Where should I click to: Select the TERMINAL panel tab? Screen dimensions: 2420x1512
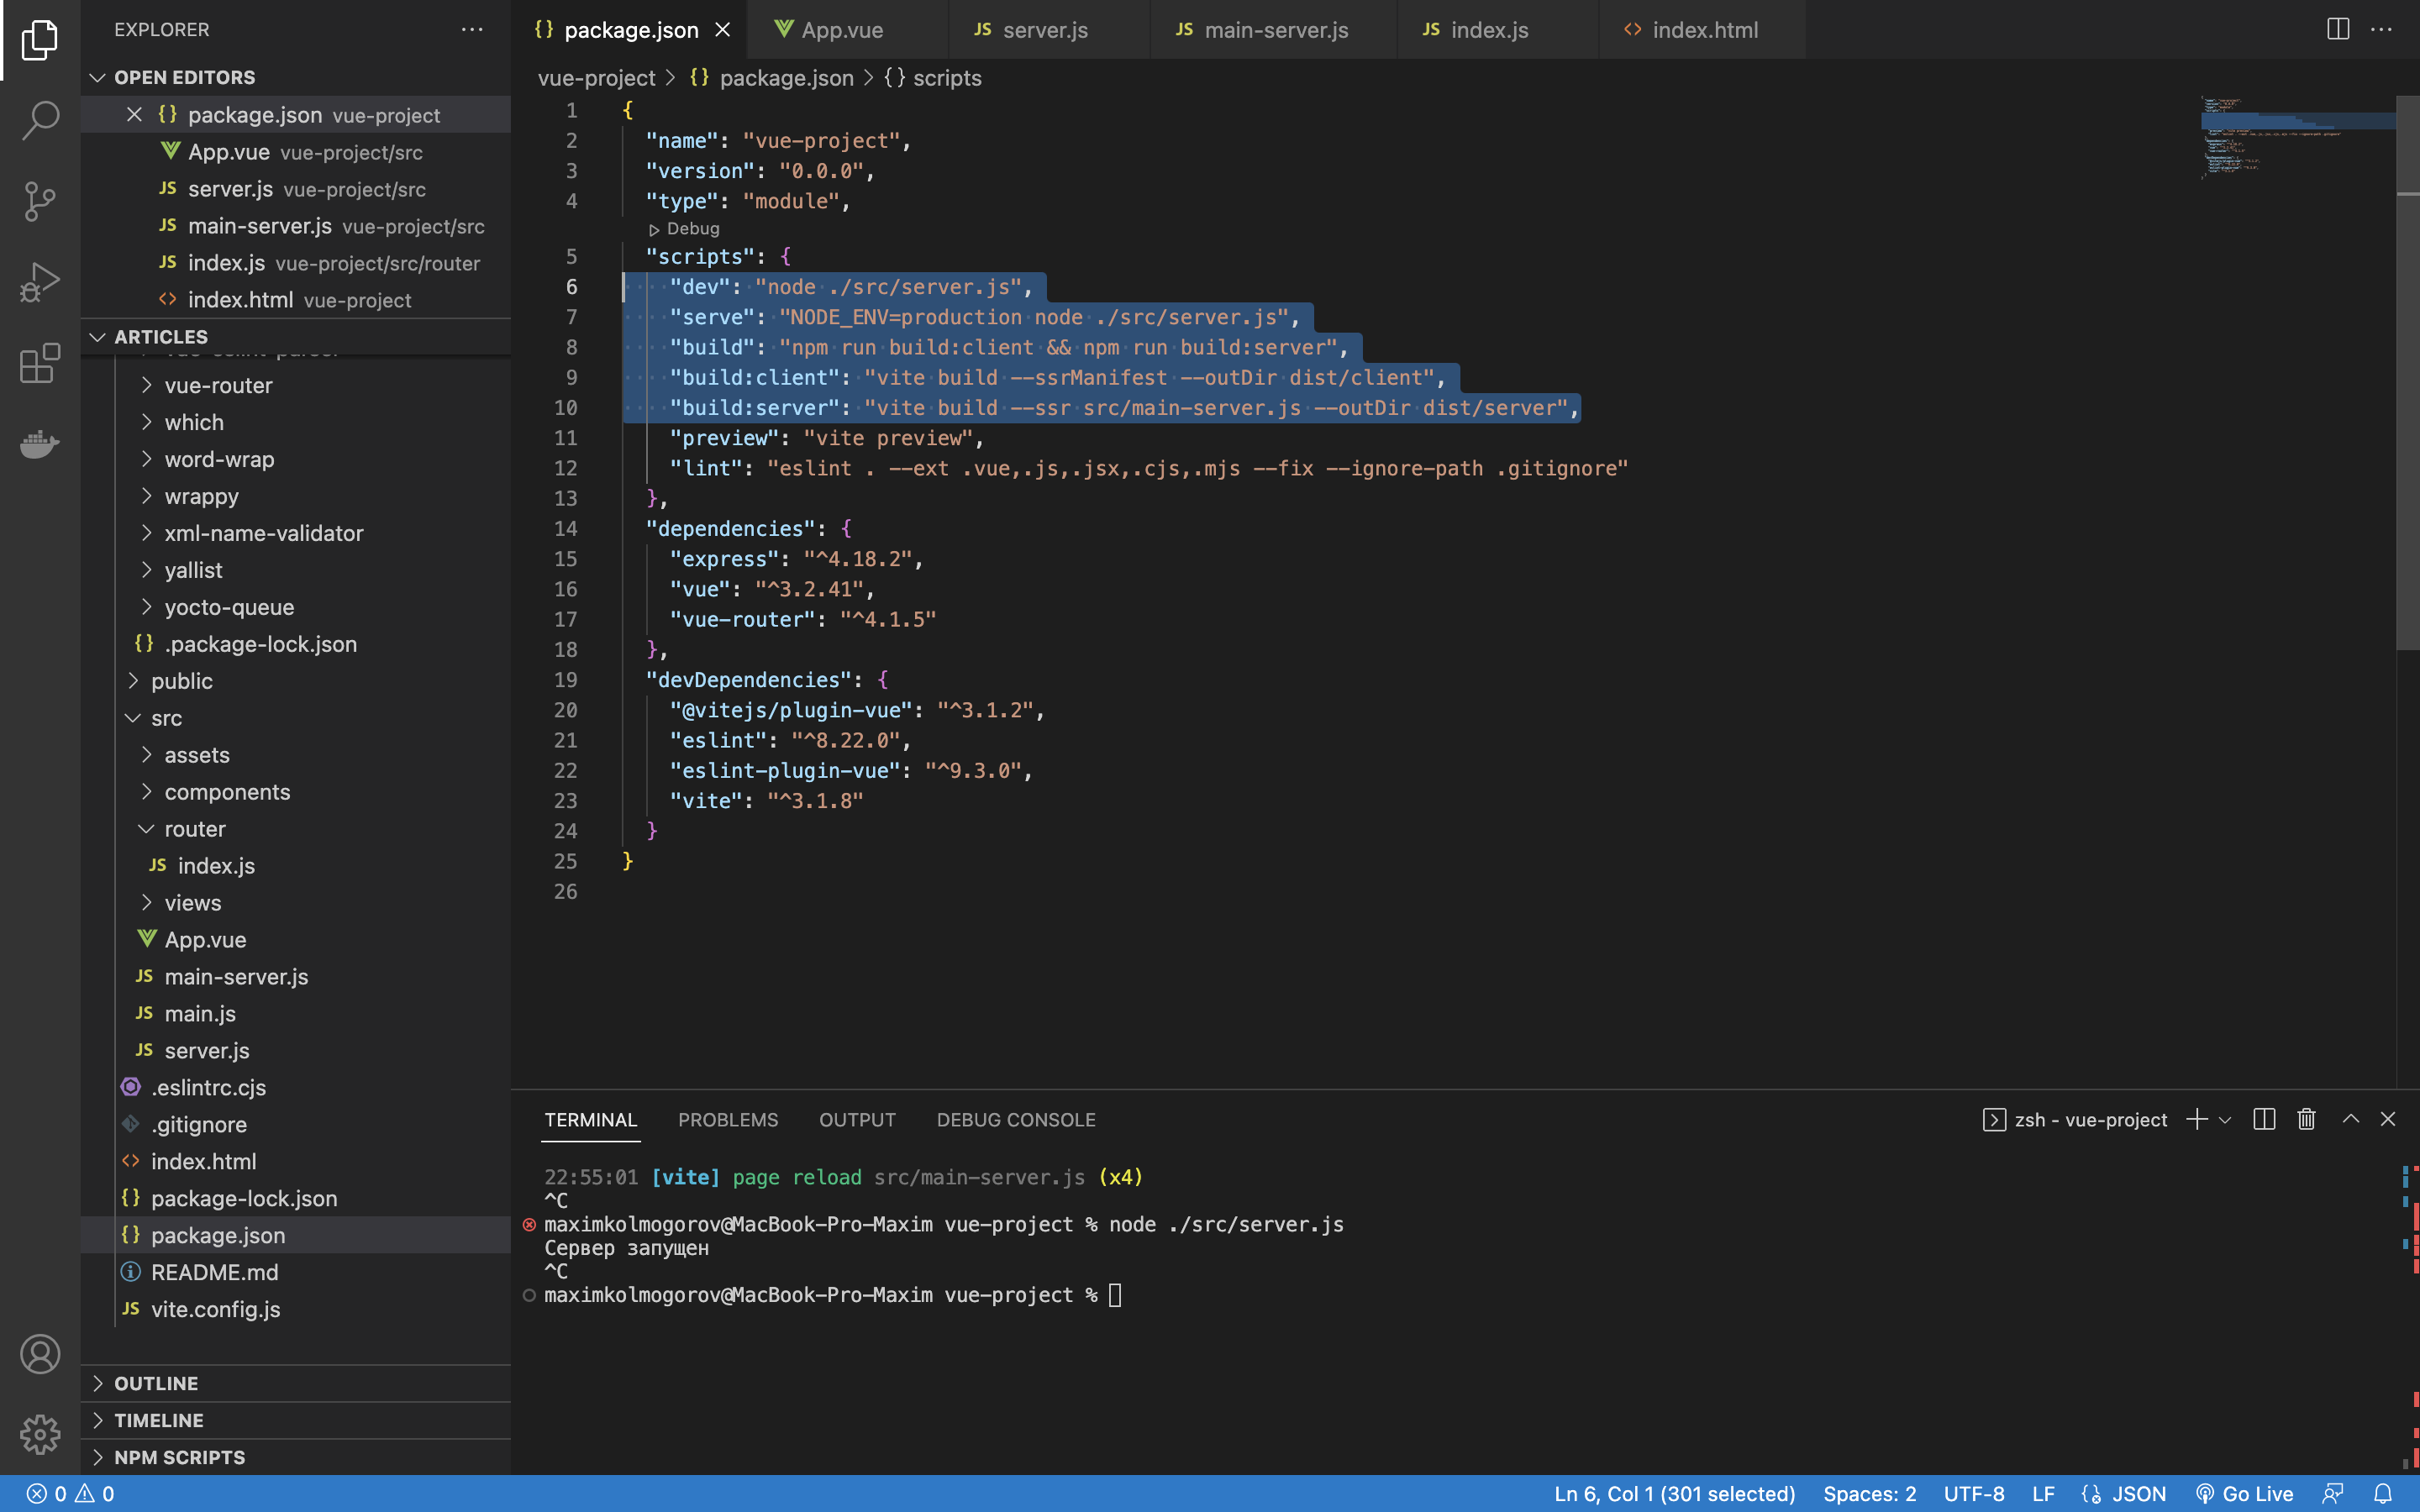591,1120
